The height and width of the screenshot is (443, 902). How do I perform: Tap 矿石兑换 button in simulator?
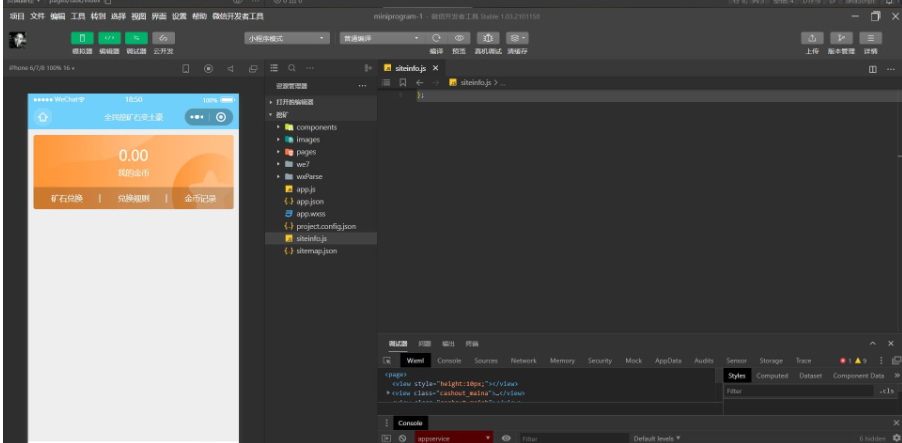point(67,198)
